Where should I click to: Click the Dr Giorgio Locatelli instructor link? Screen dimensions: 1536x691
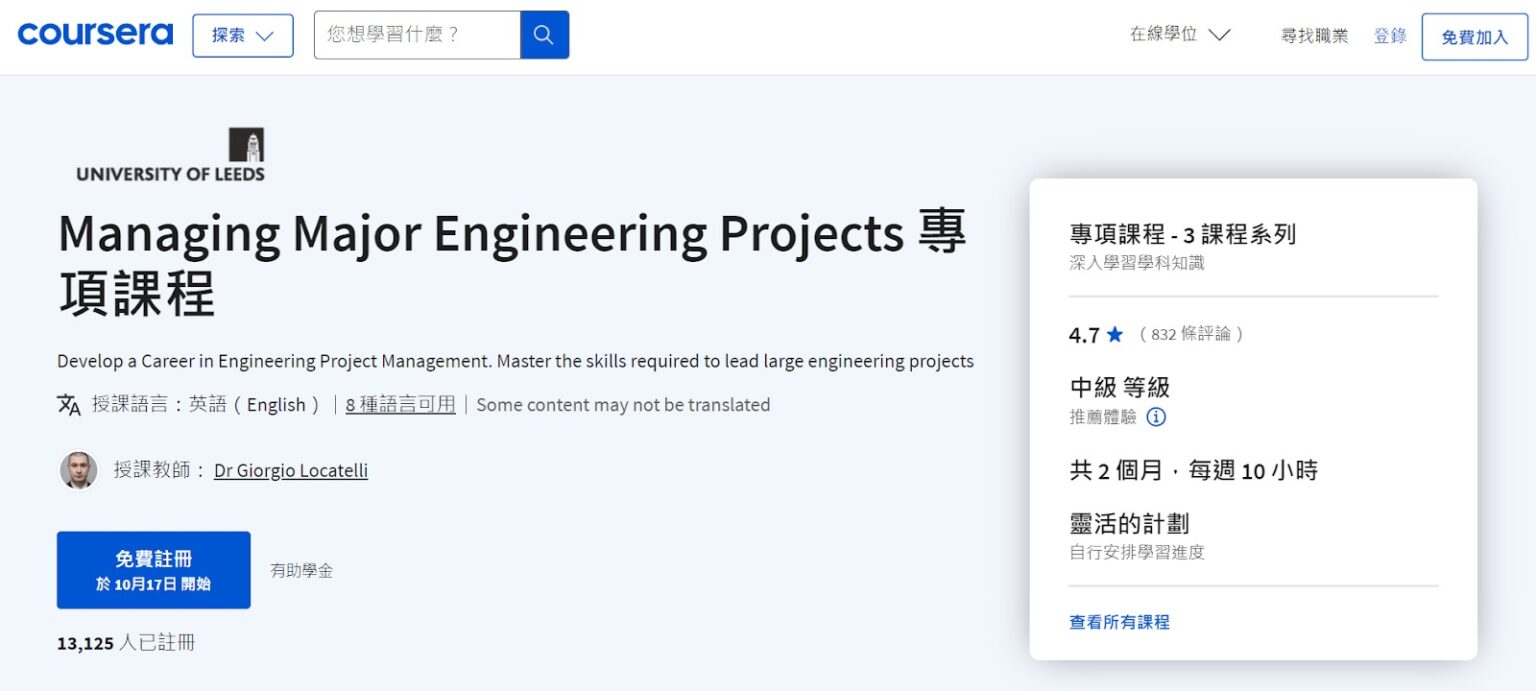click(290, 470)
